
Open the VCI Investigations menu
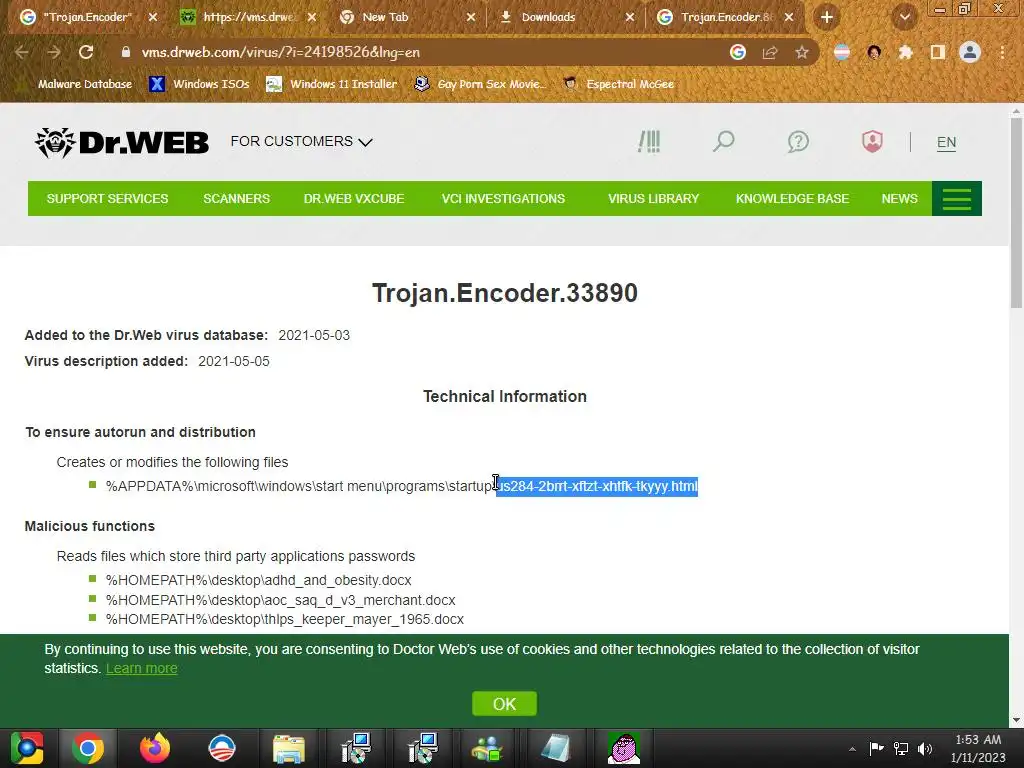coord(503,199)
